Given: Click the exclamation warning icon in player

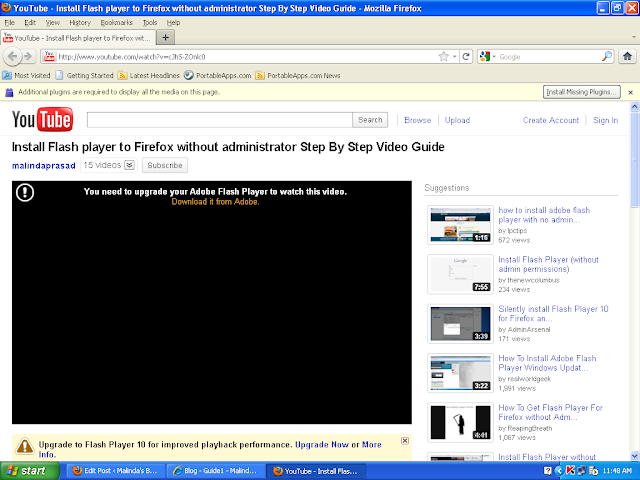Looking at the screenshot, I should click(25, 192).
